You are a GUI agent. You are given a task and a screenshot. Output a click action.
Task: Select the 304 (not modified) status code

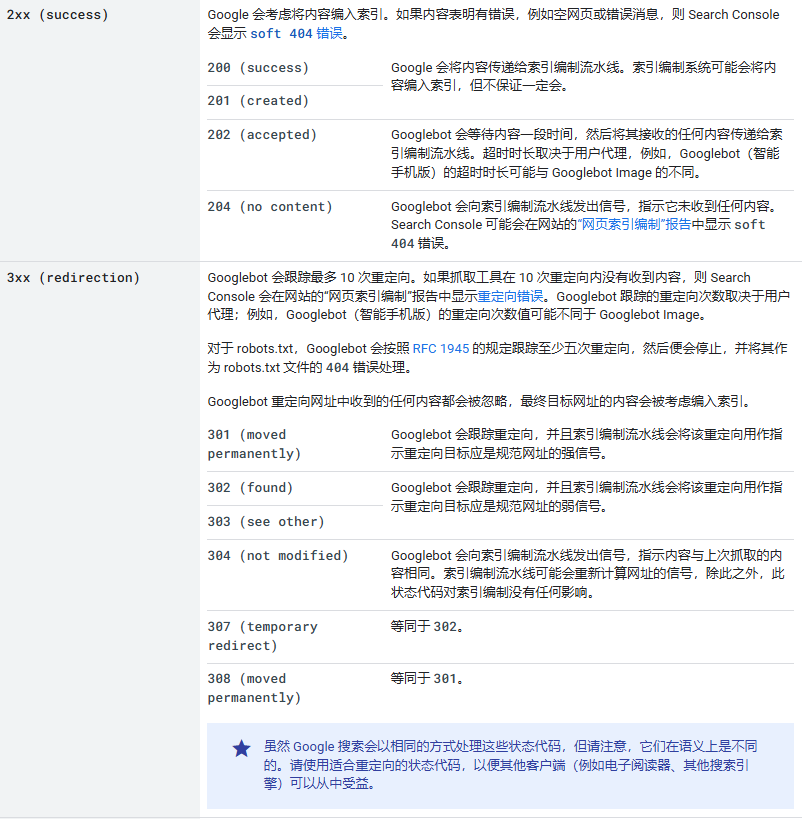click(278, 556)
